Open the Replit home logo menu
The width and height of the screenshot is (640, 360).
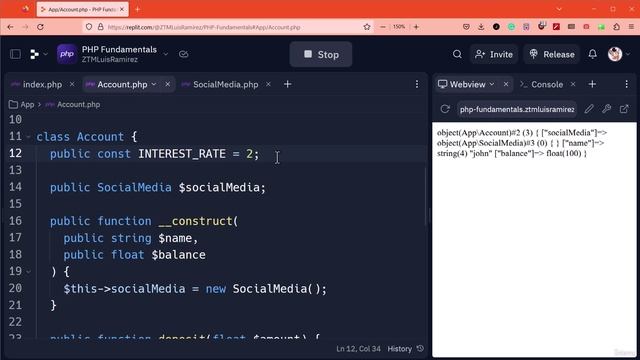[x=35, y=54]
